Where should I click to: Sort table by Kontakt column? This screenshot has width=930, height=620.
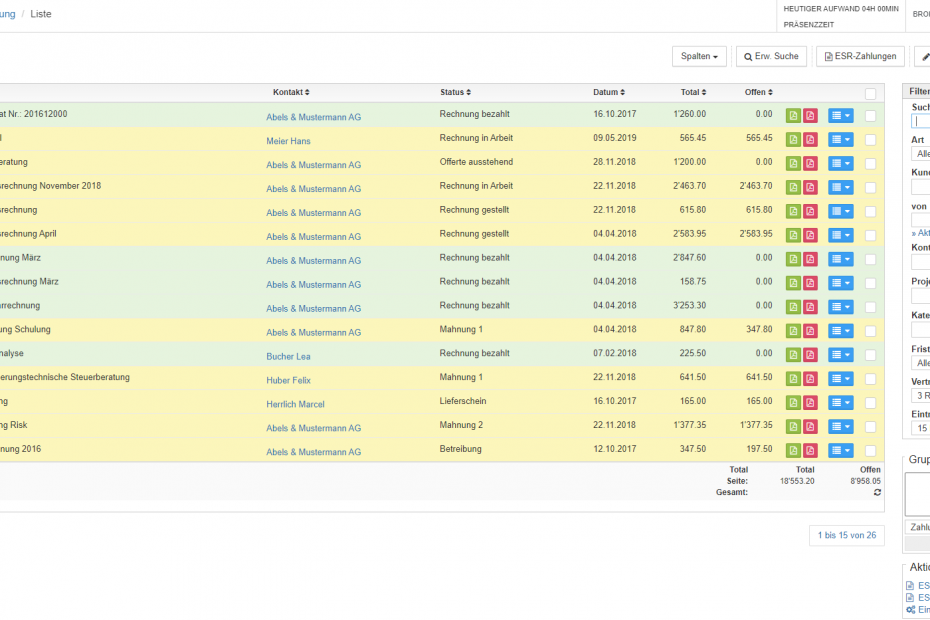(x=291, y=92)
